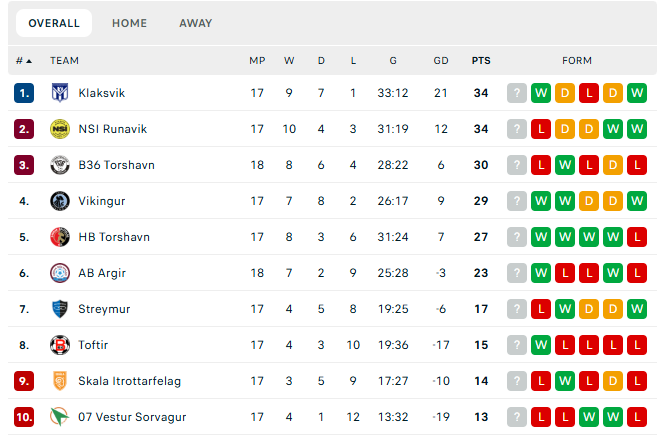Sort standings by GD column header
The image size is (666, 440).
[441, 61]
